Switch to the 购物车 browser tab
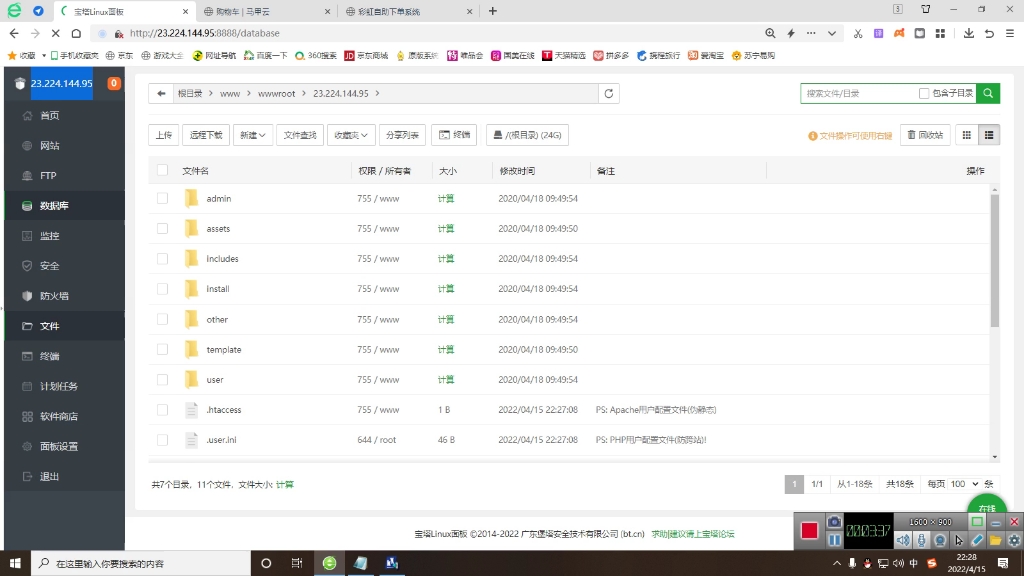1024x576 pixels. [x=266, y=11]
